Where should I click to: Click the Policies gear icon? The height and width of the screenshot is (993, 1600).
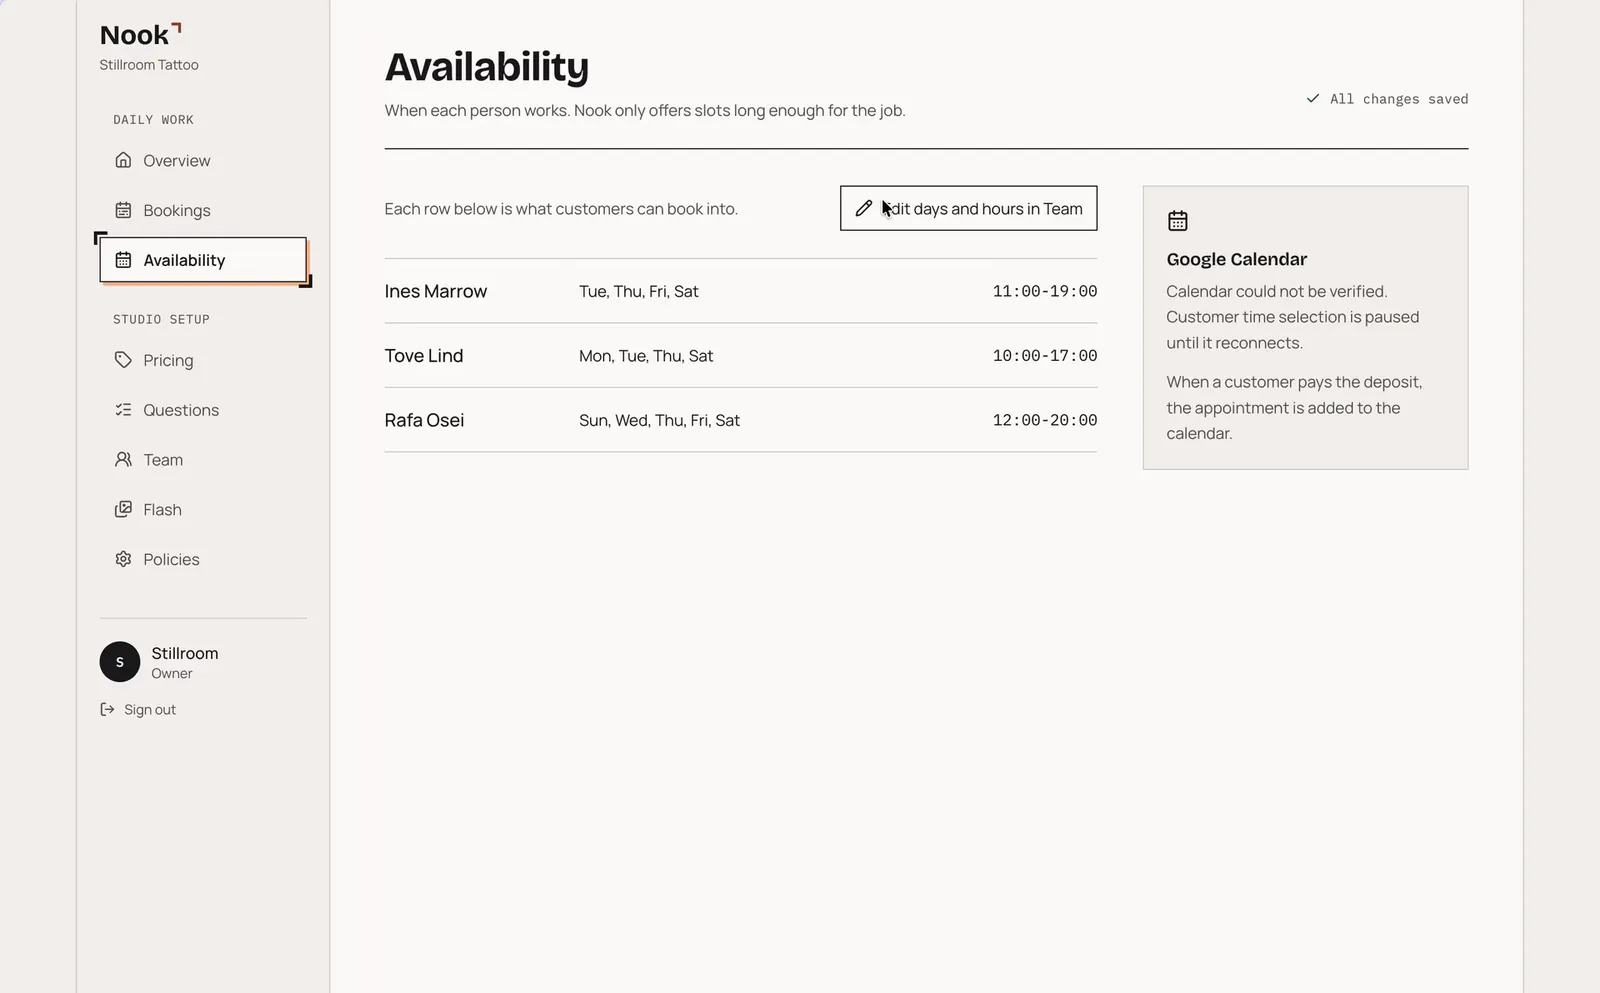[123, 559]
